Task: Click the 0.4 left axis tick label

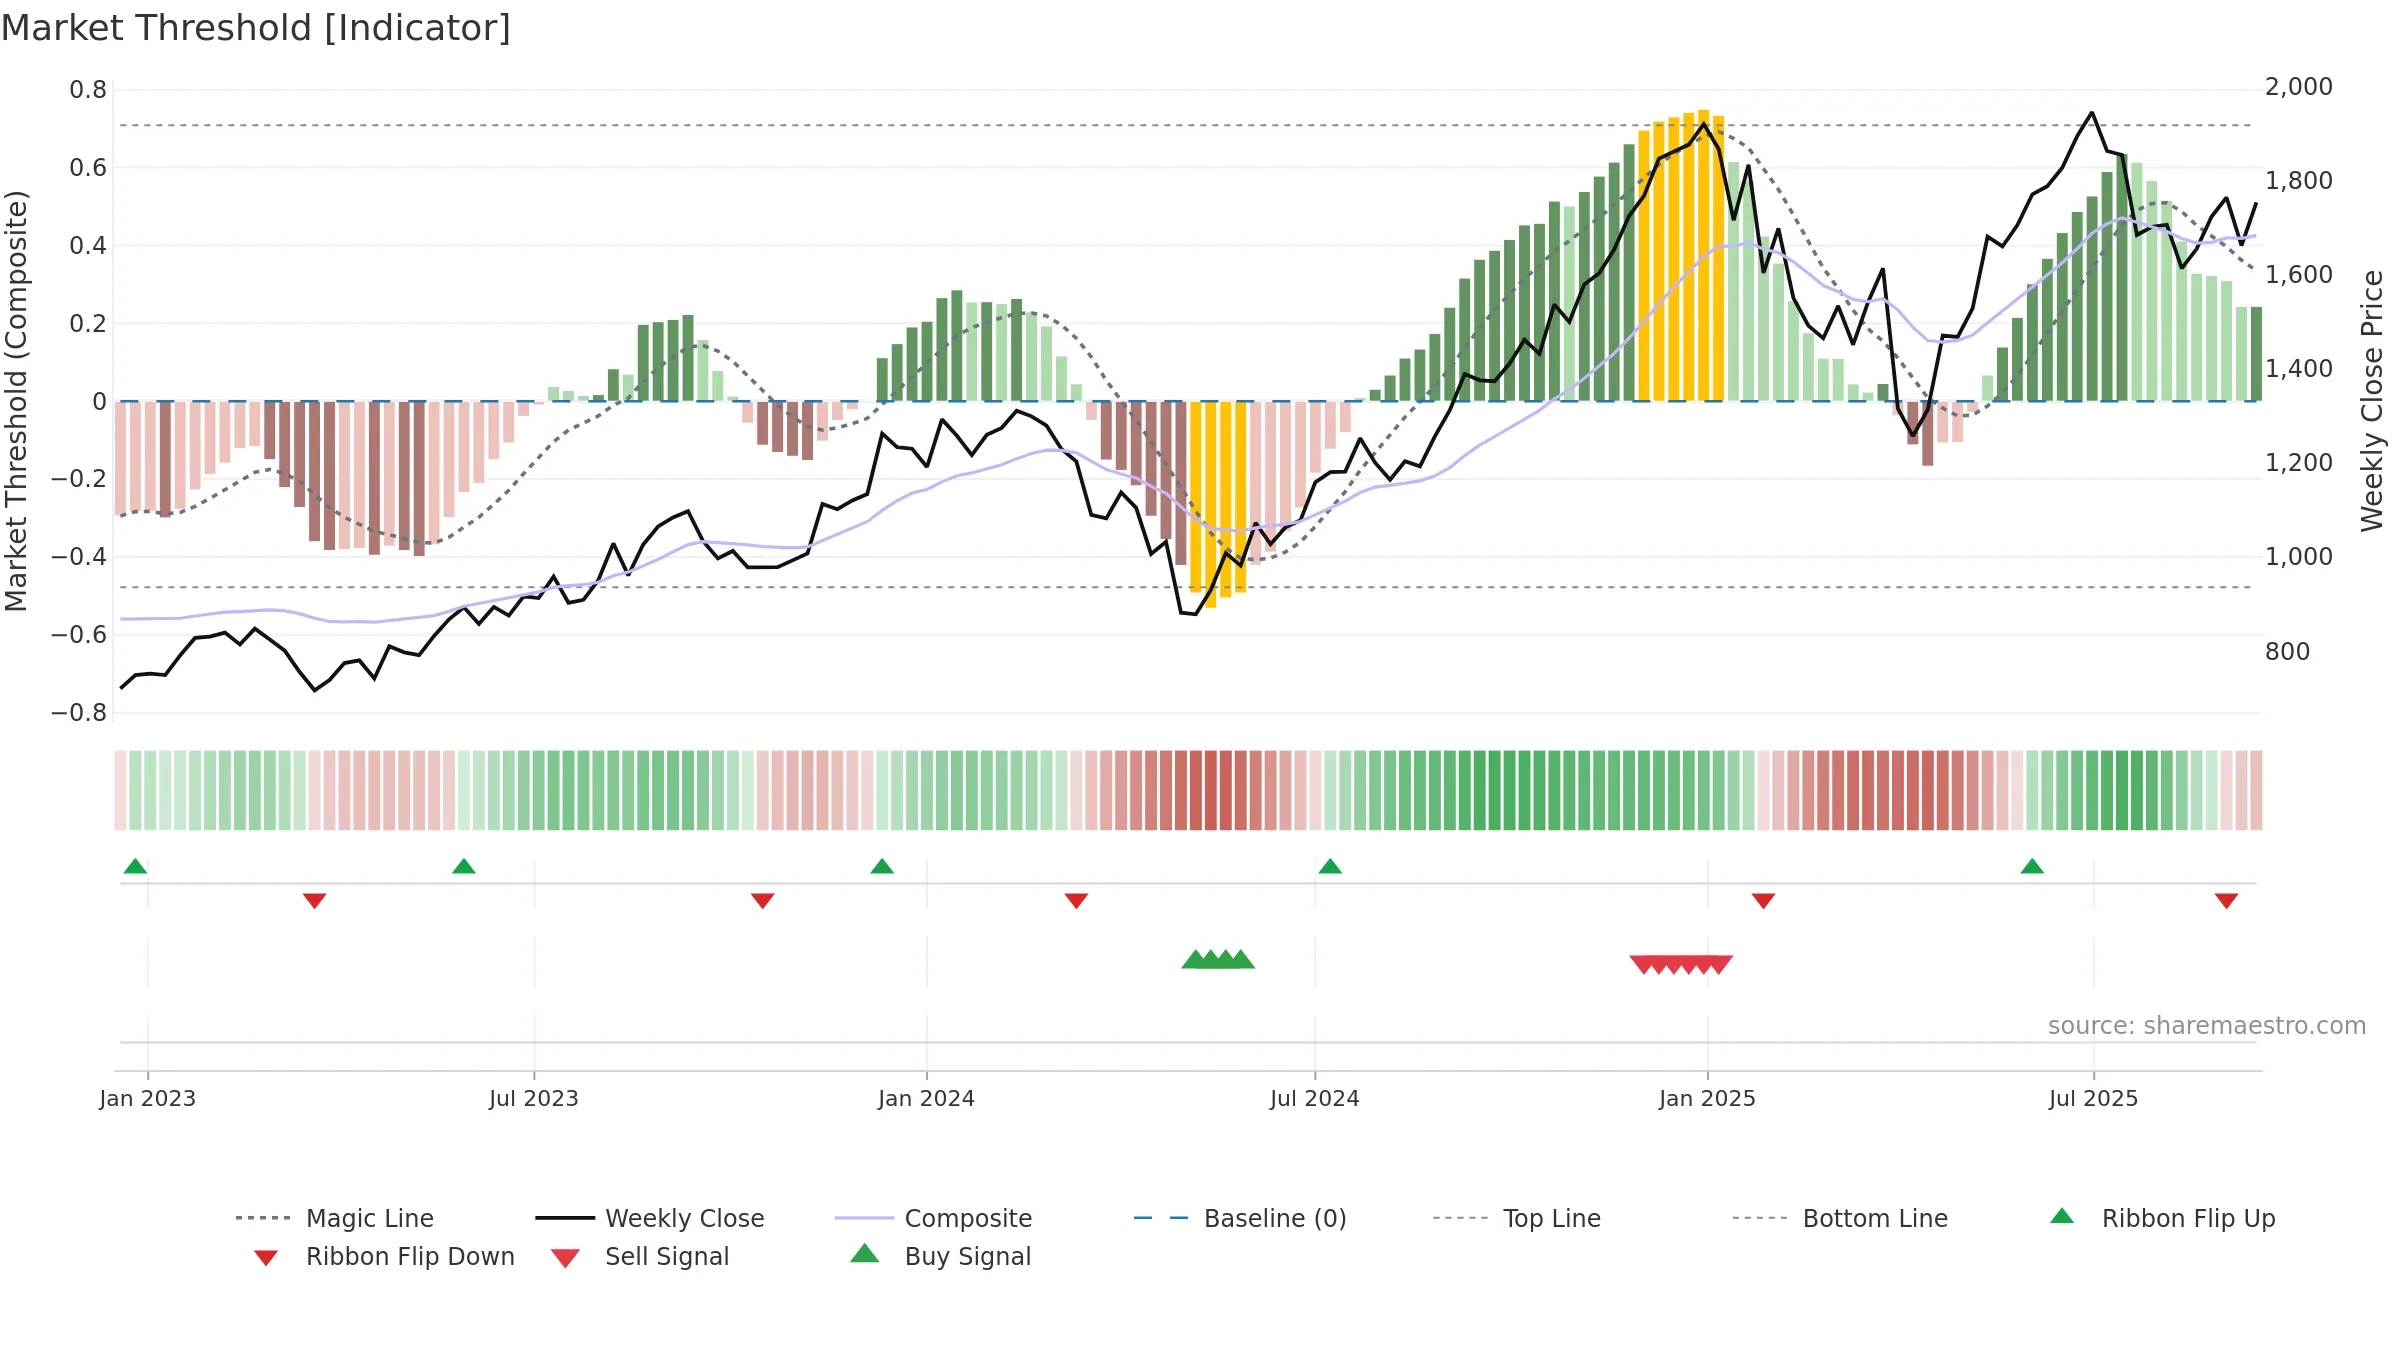Action: coord(88,246)
